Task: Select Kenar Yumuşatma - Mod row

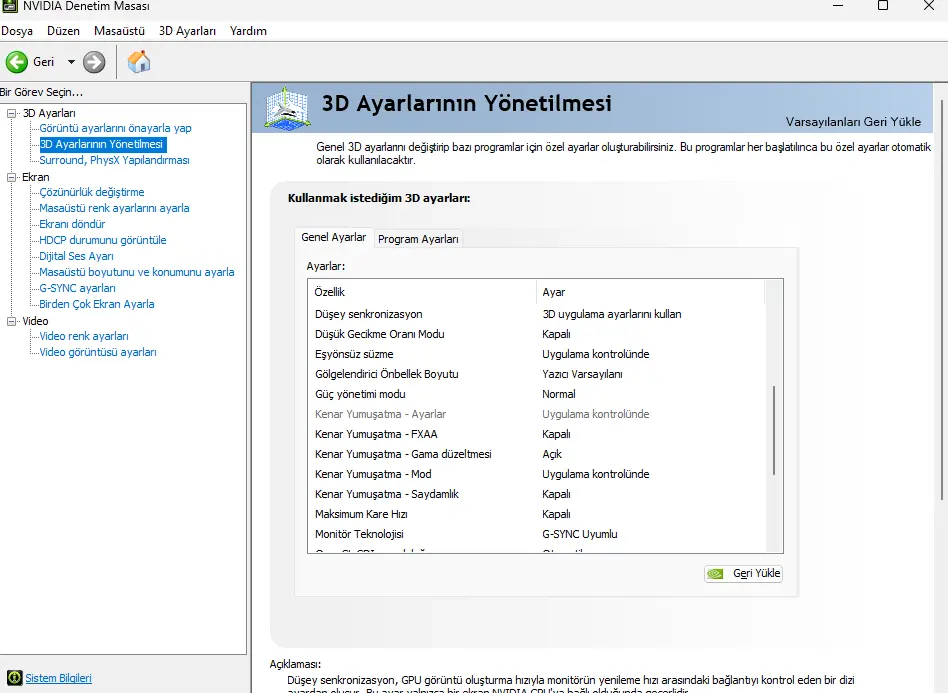Action: (536, 474)
